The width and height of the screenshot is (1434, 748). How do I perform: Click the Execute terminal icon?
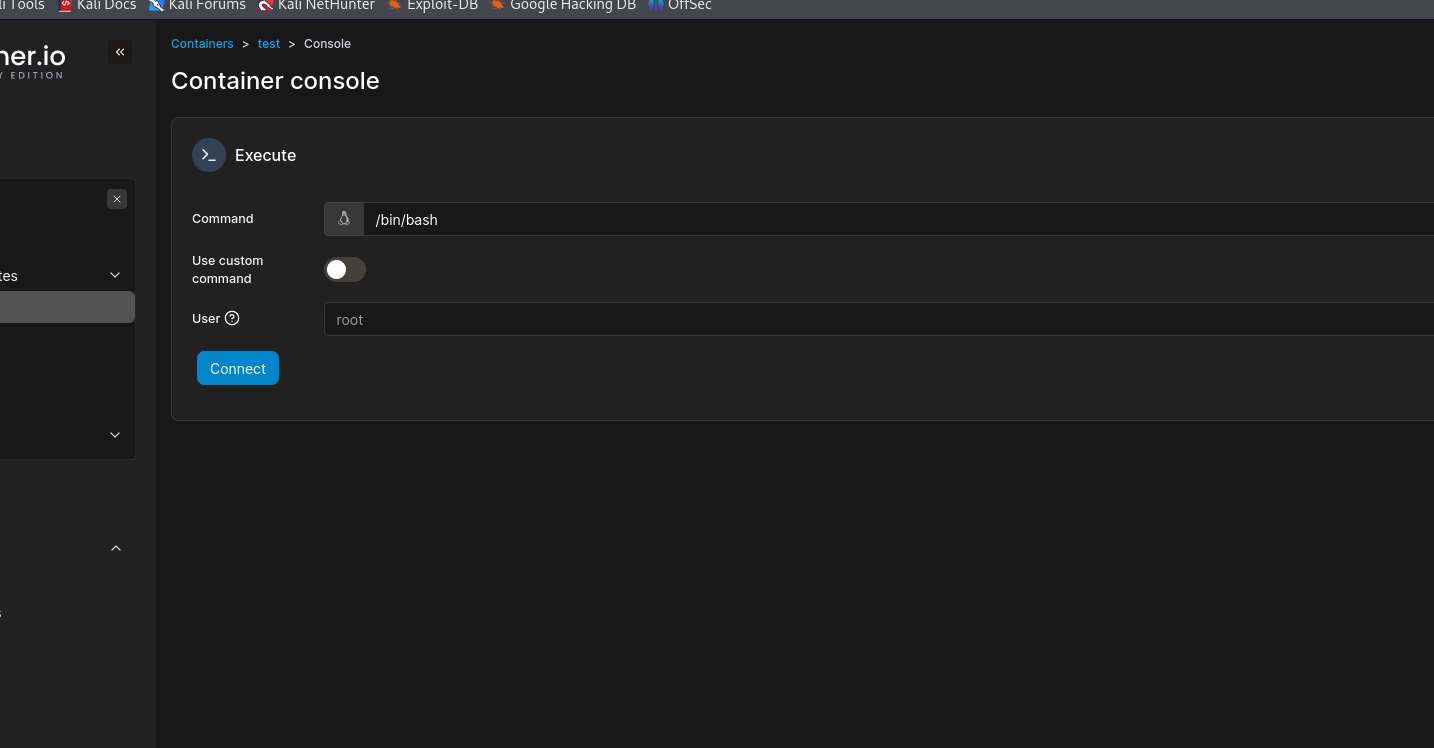click(209, 155)
